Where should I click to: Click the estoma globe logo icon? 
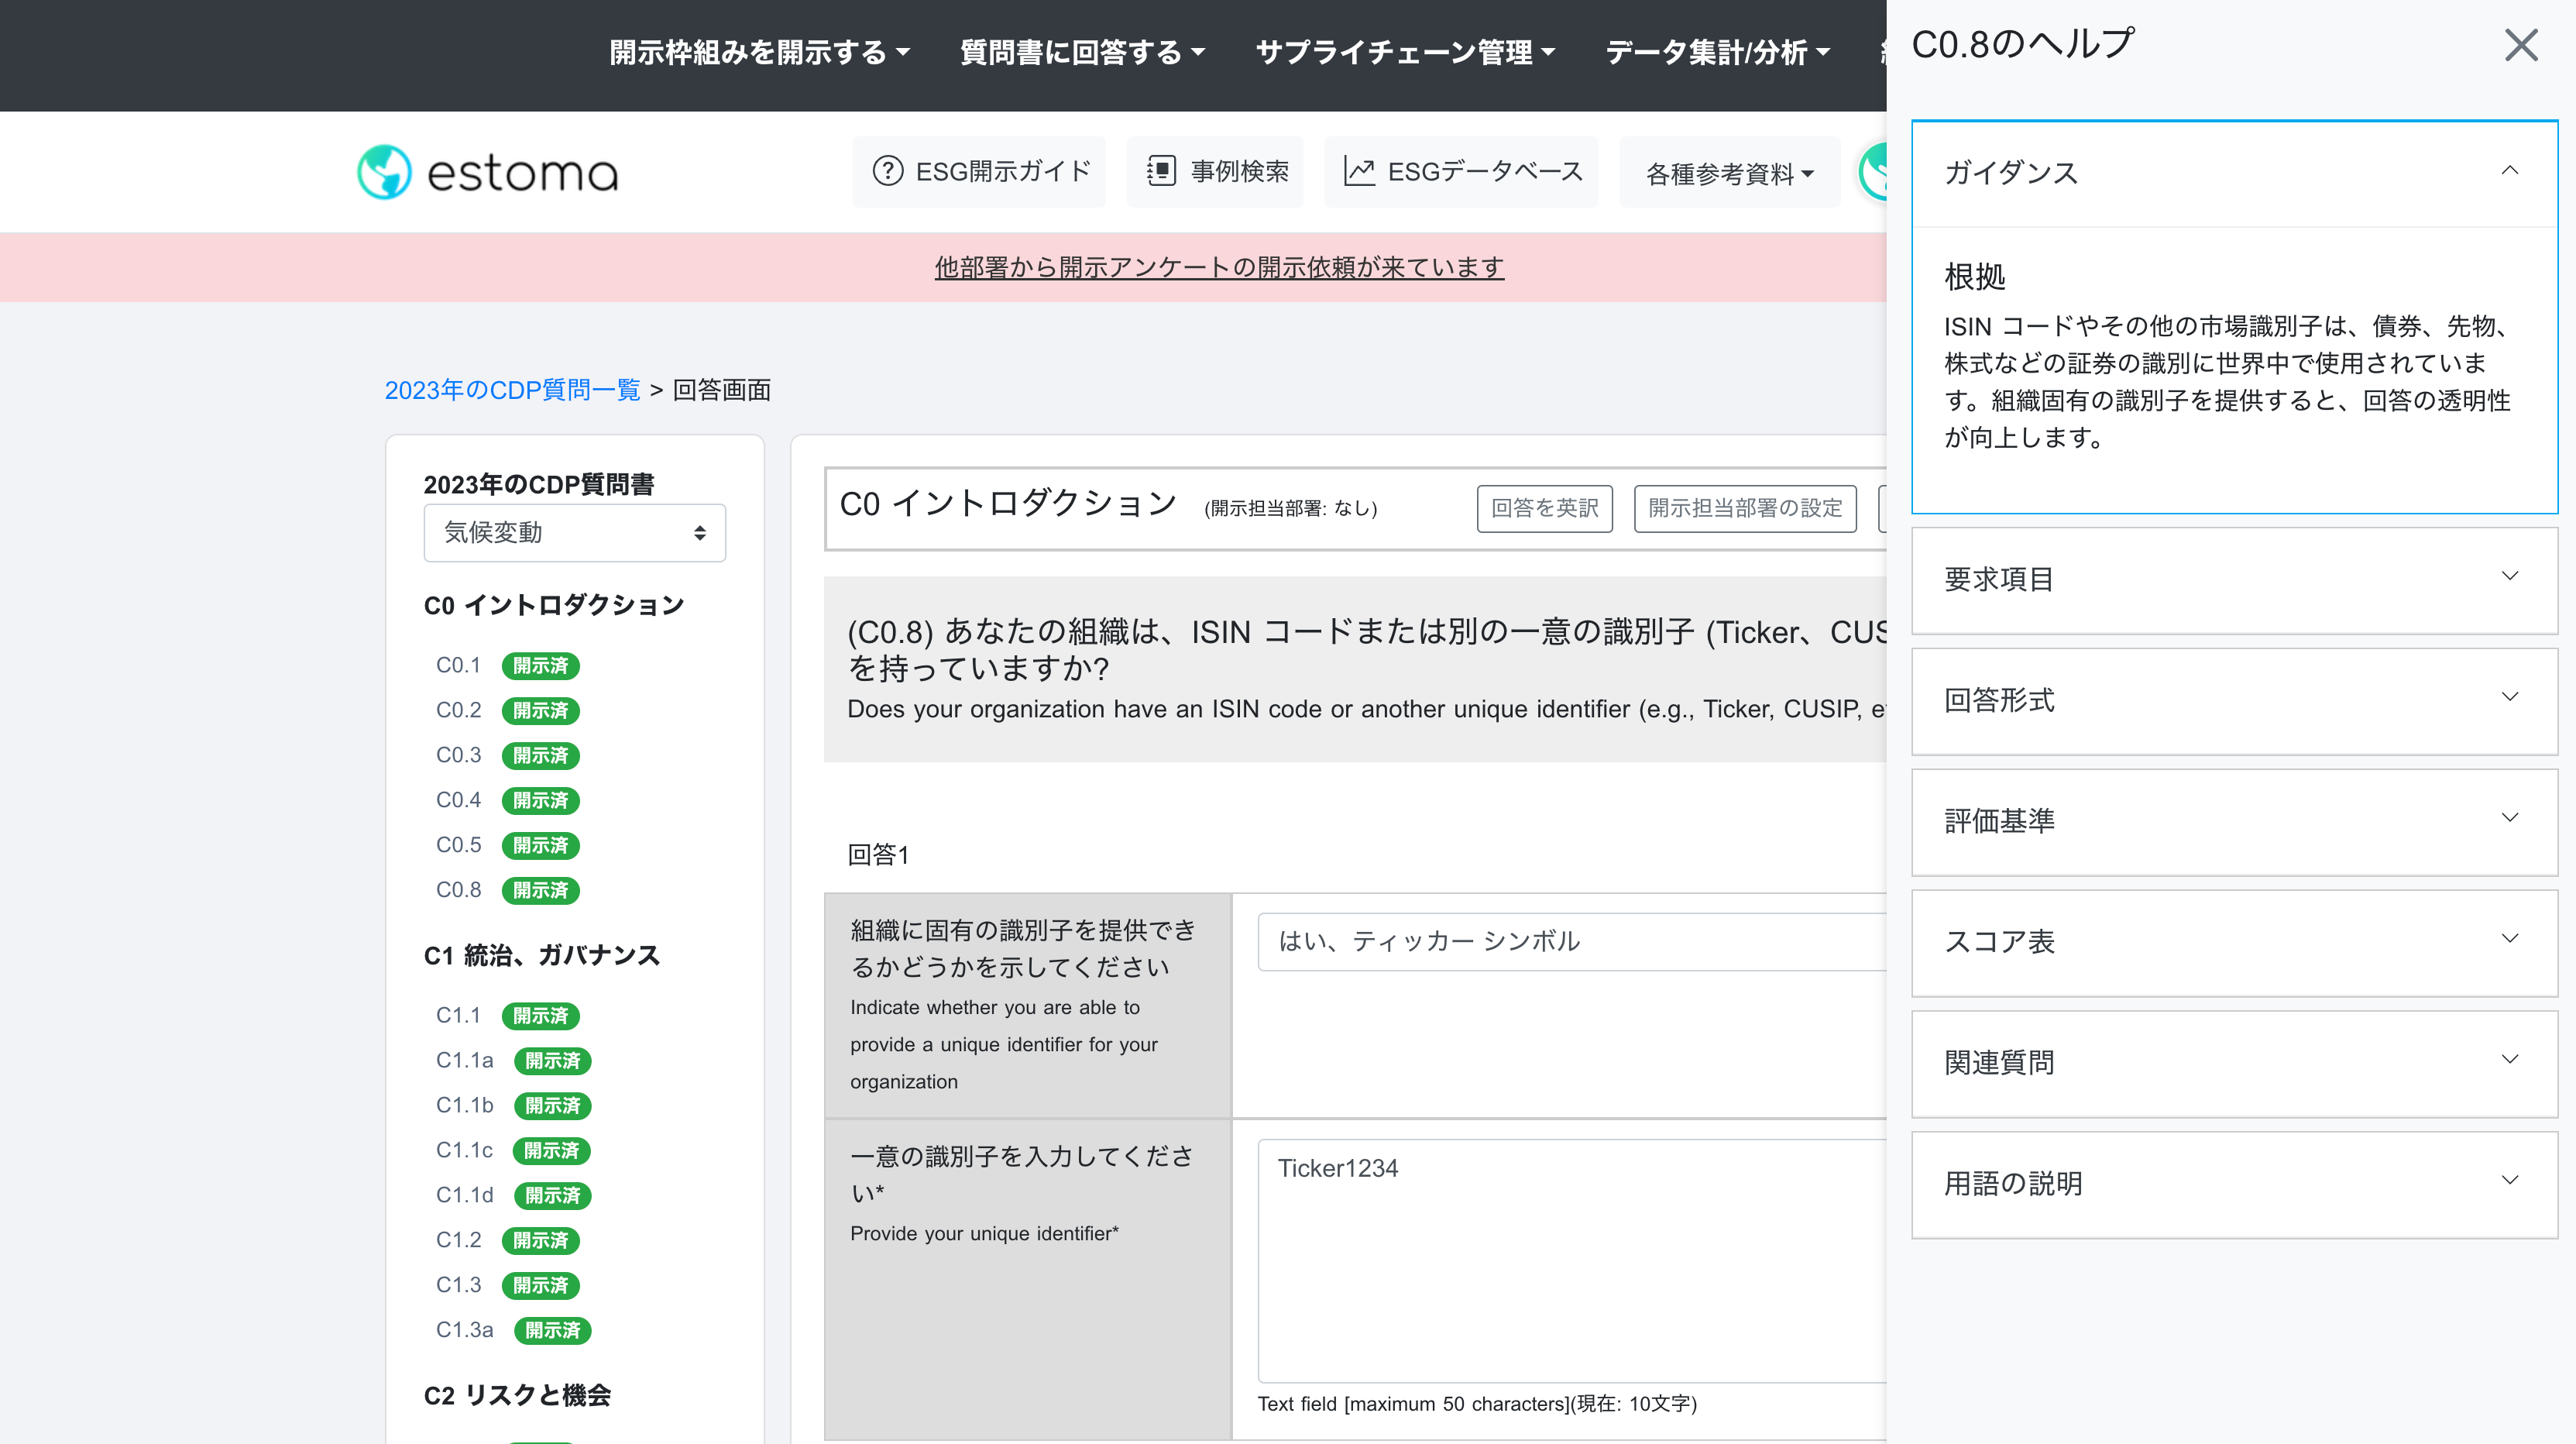(384, 172)
